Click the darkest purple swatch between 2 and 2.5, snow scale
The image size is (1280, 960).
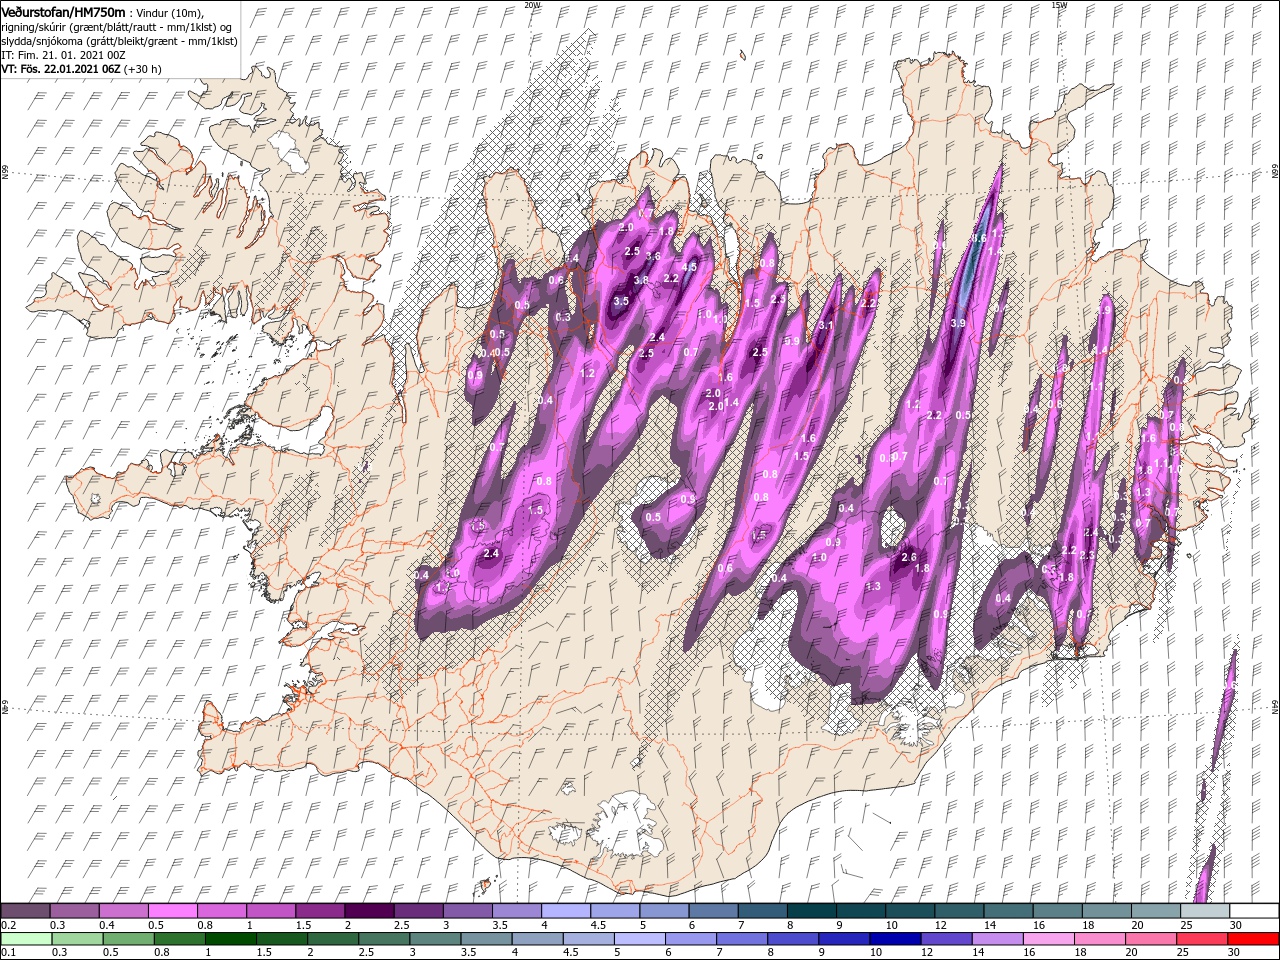click(x=368, y=911)
